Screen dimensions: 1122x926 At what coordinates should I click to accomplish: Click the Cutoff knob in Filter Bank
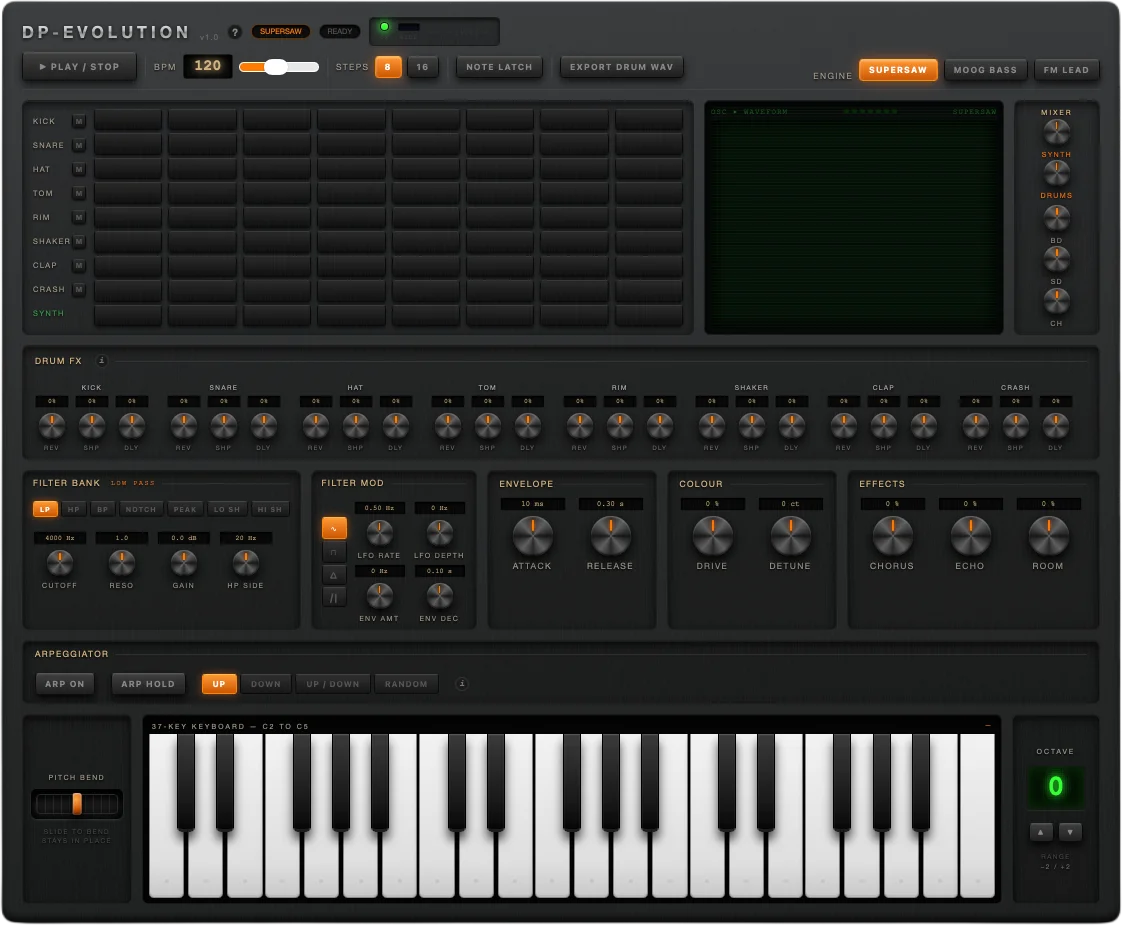(59, 563)
